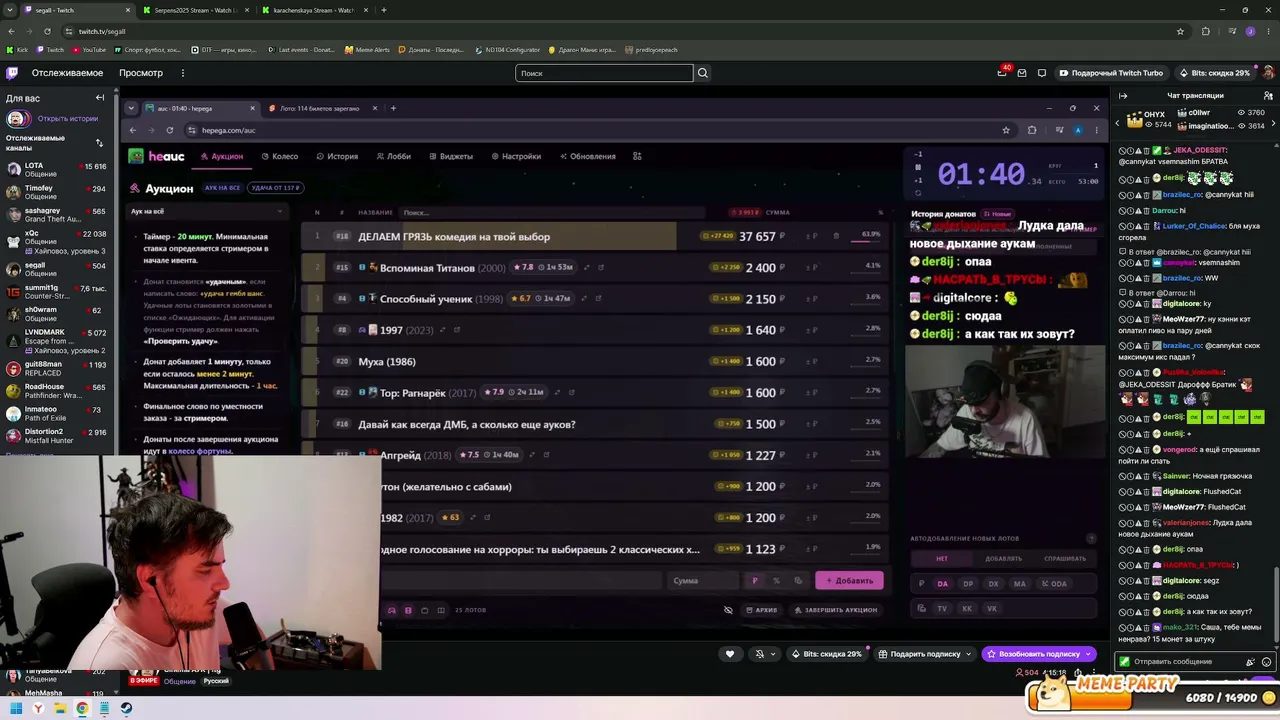Open the 'Виджеты' tab in heauc
Viewport: 1280px width, 720px height.
pos(451,156)
